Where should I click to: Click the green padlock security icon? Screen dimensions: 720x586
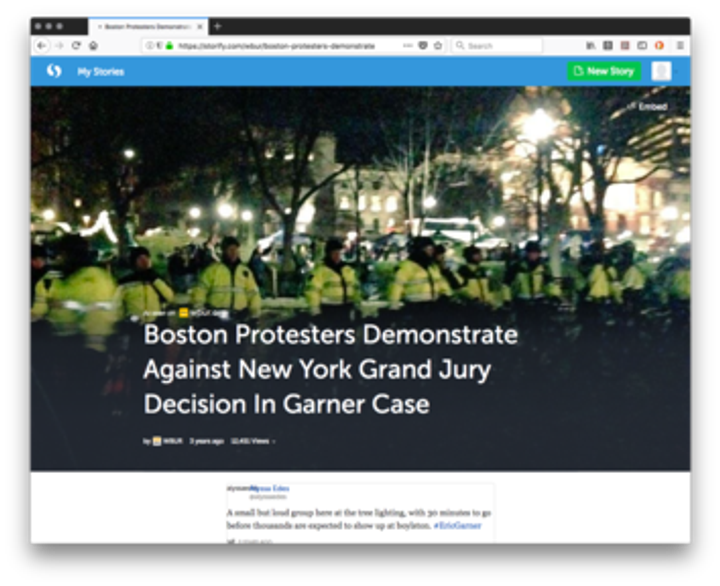pos(169,45)
